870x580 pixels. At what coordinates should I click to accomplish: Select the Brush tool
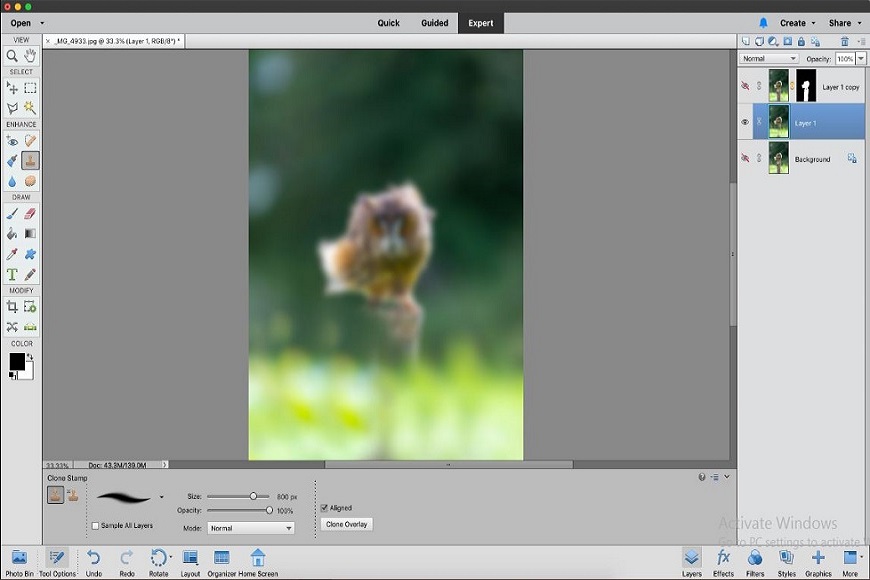coord(12,213)
